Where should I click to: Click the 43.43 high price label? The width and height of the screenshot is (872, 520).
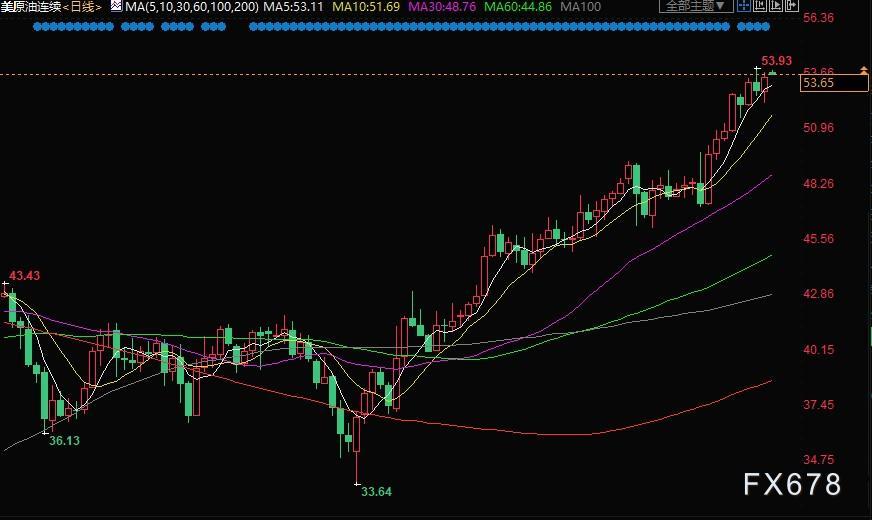24,275
